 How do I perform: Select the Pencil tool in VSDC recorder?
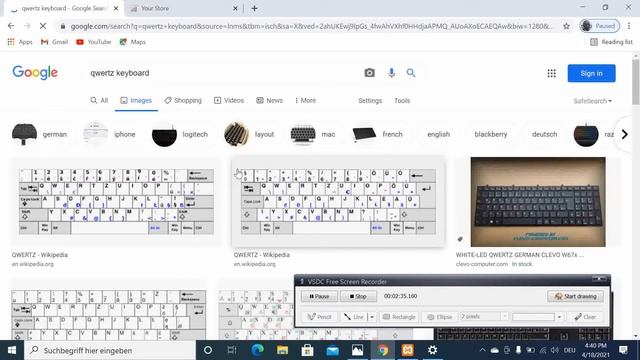[319, 317]
